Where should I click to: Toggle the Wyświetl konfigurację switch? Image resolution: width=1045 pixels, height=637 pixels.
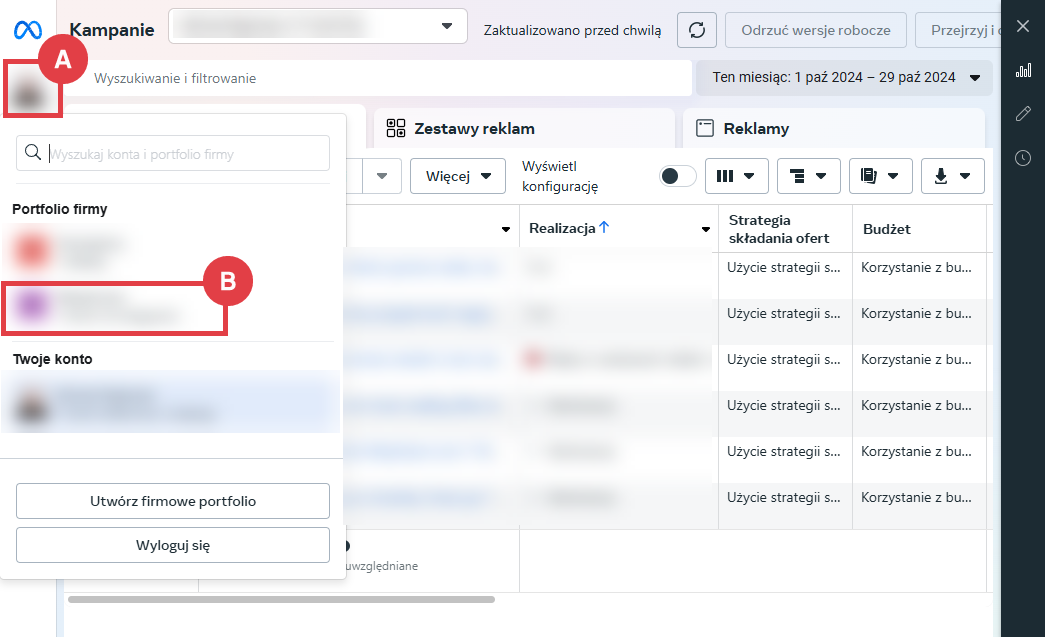click(678, 176)
